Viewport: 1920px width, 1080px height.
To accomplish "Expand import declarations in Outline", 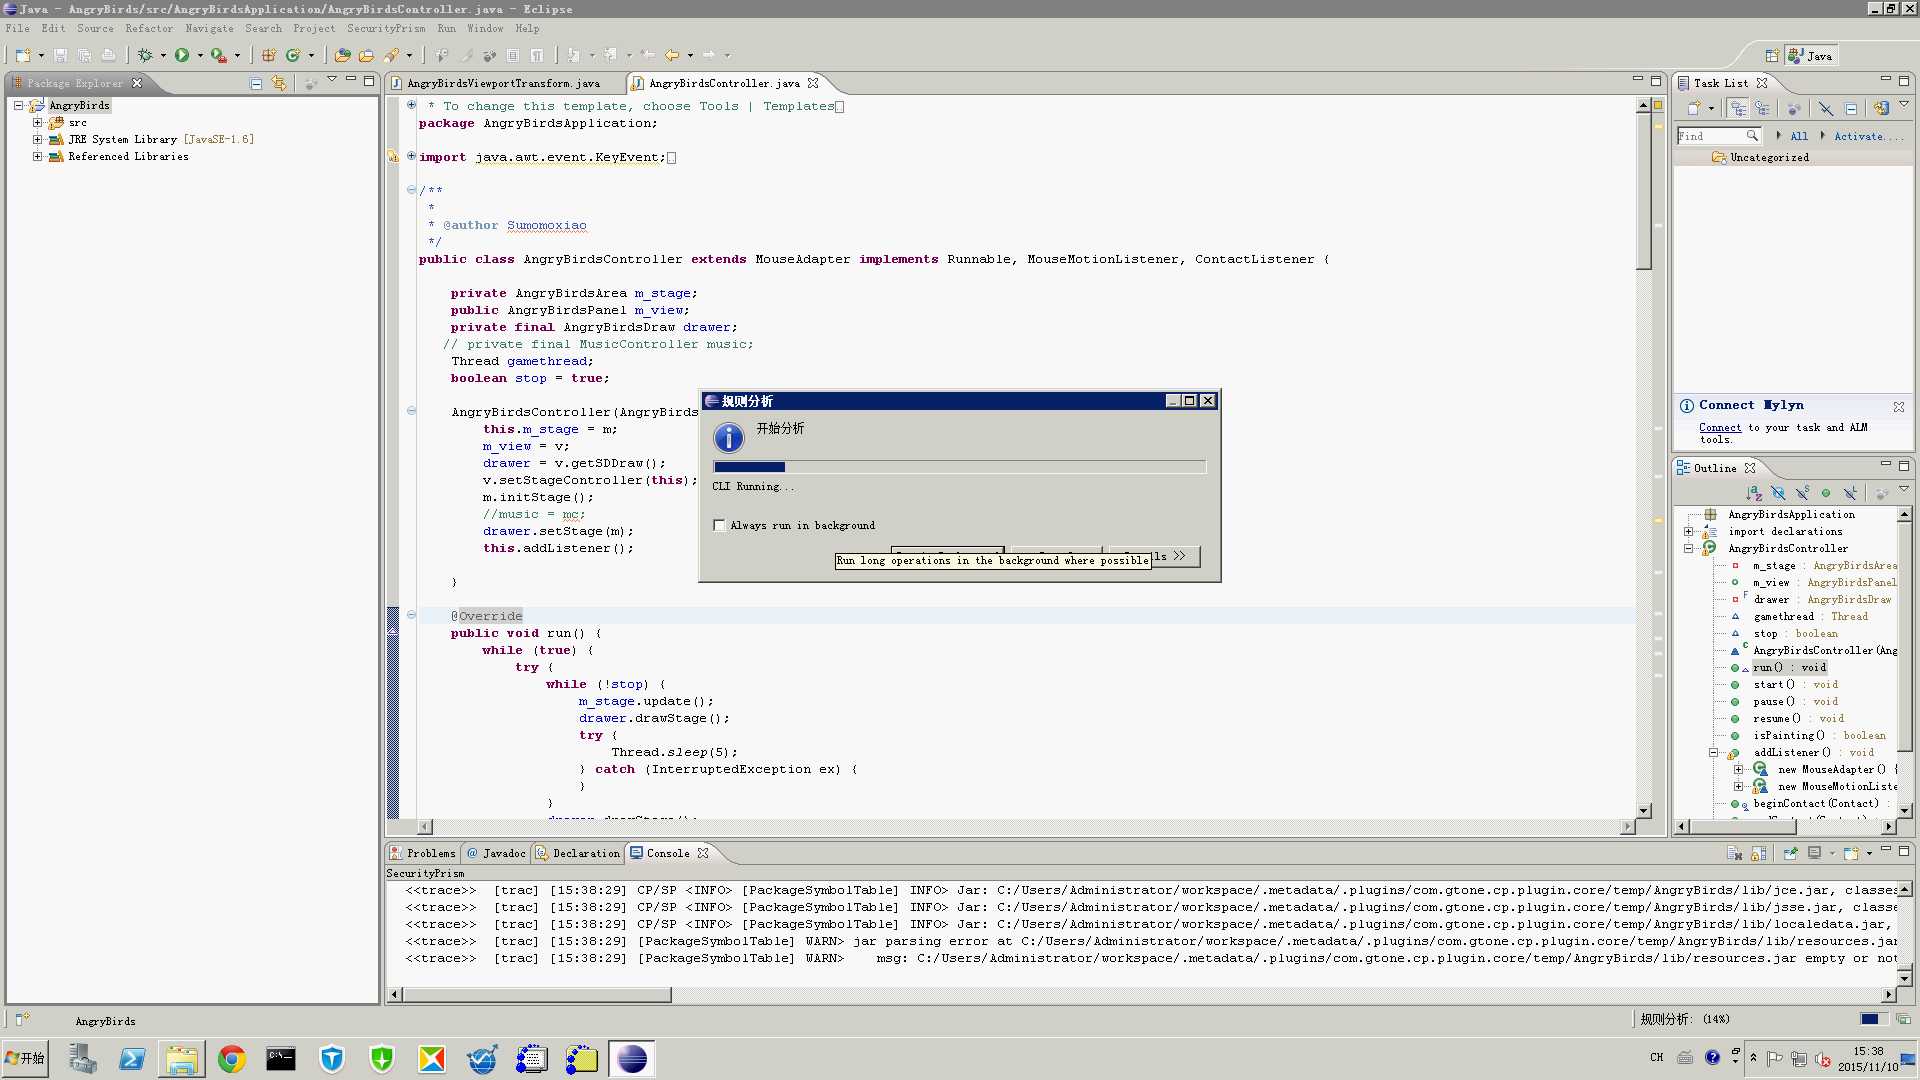I will click(1689, 531).
